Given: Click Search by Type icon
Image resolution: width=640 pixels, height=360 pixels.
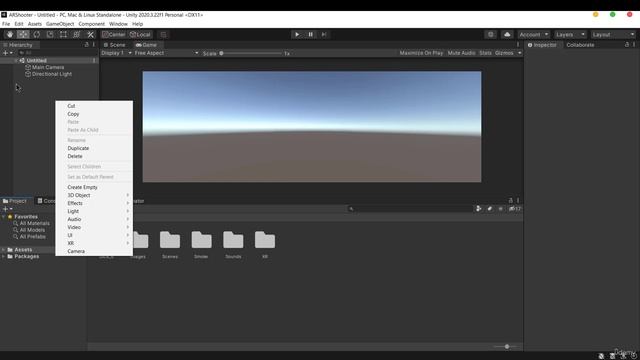Looking at the screenshot, I should click(x=478, y=209).
